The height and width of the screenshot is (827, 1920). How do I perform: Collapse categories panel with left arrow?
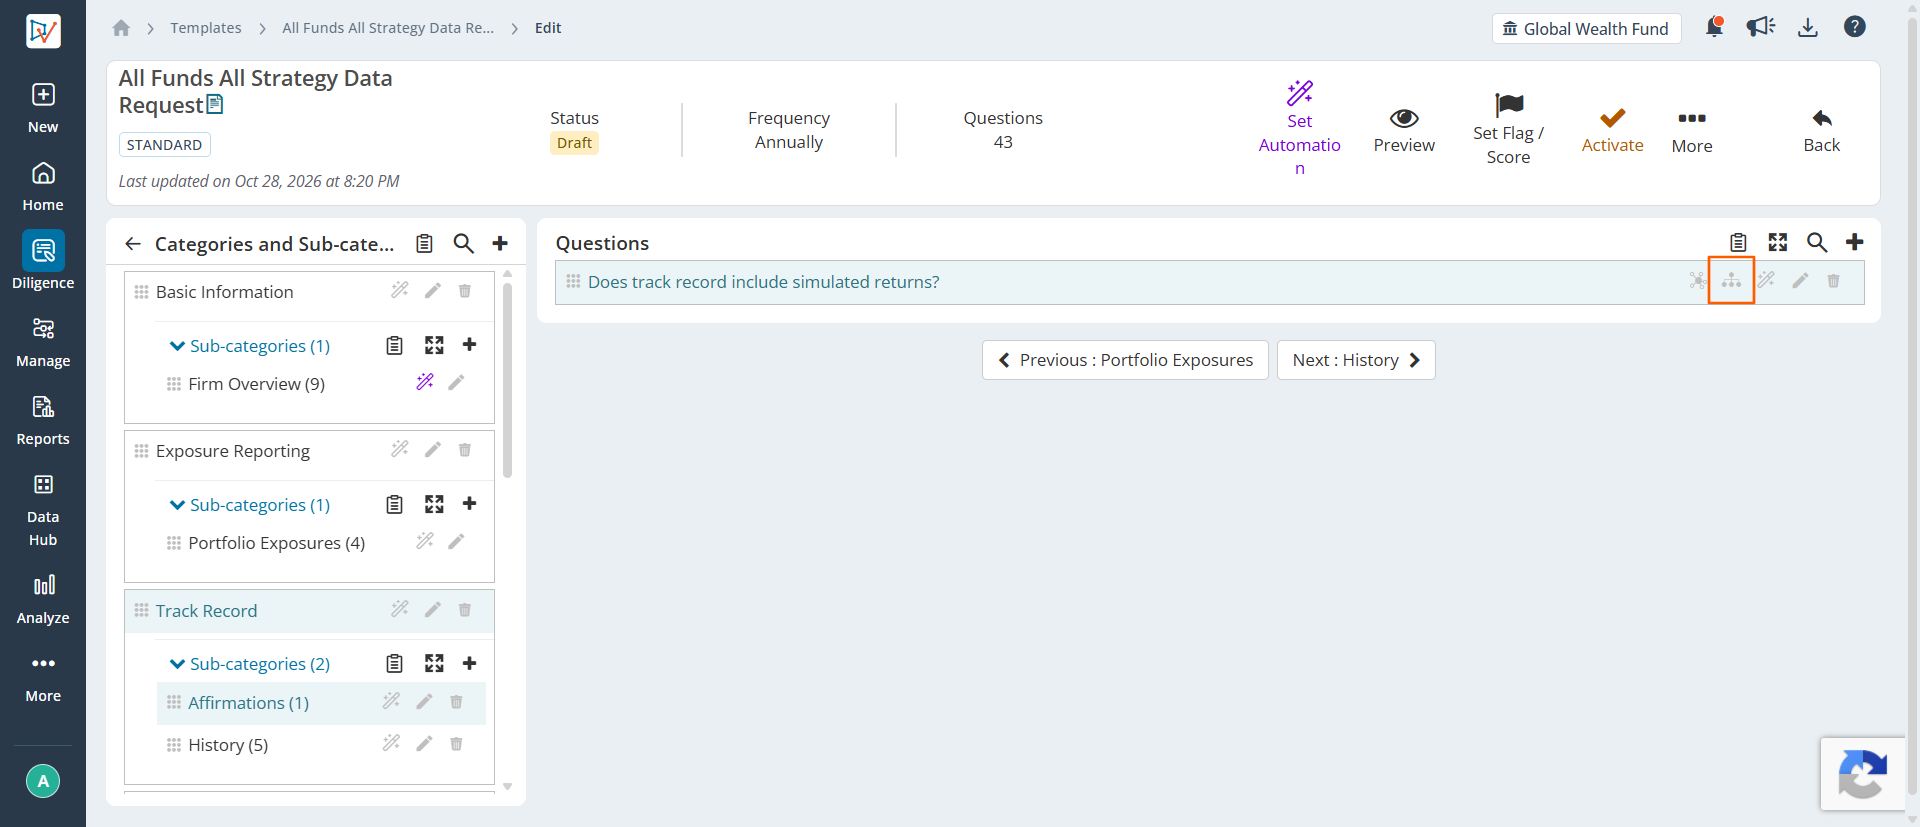point(133,243)
